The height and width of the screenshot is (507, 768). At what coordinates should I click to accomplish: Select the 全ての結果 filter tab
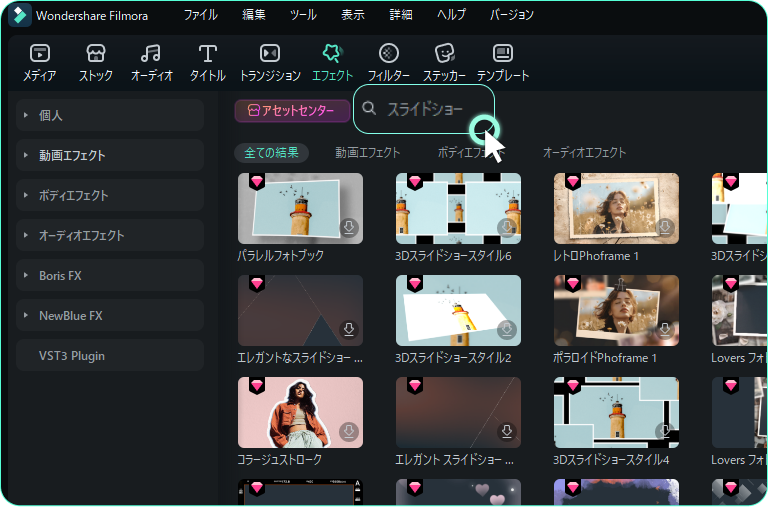tap(271, 153)
